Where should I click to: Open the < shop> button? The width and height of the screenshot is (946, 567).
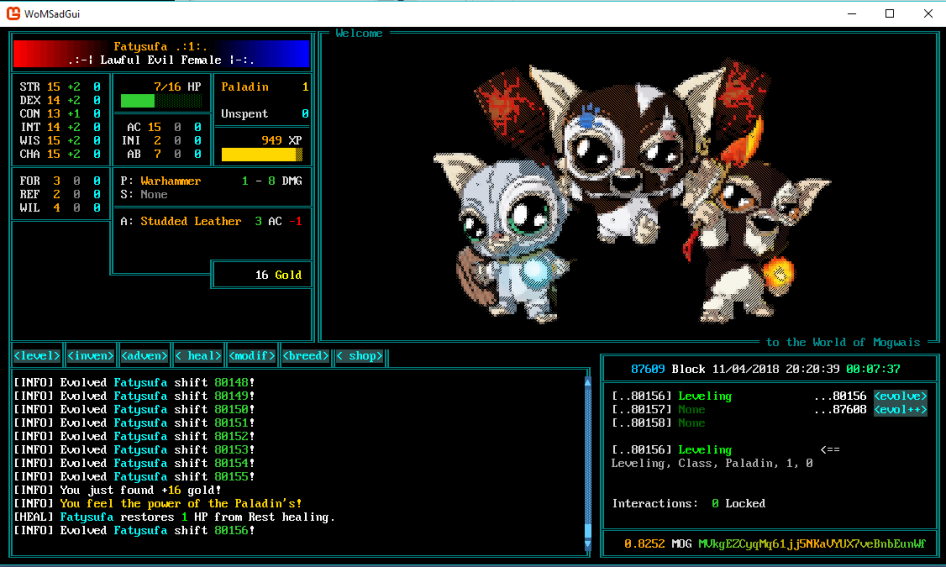click(x=359, y=356)
